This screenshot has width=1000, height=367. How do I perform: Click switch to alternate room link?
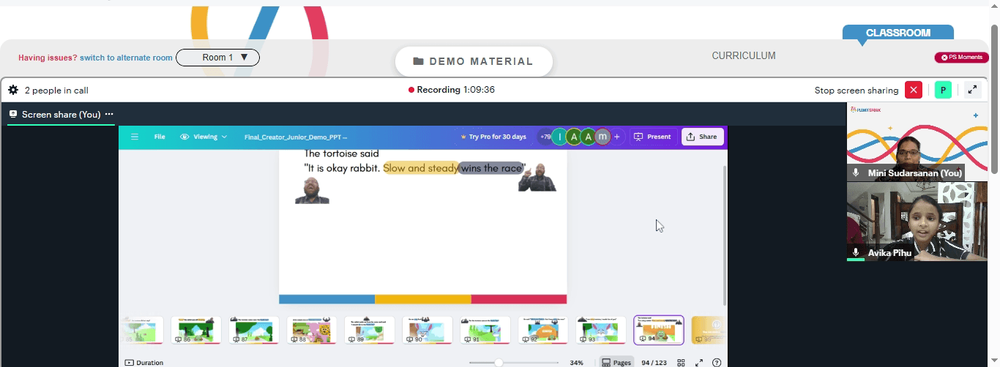tap(126, 57)
